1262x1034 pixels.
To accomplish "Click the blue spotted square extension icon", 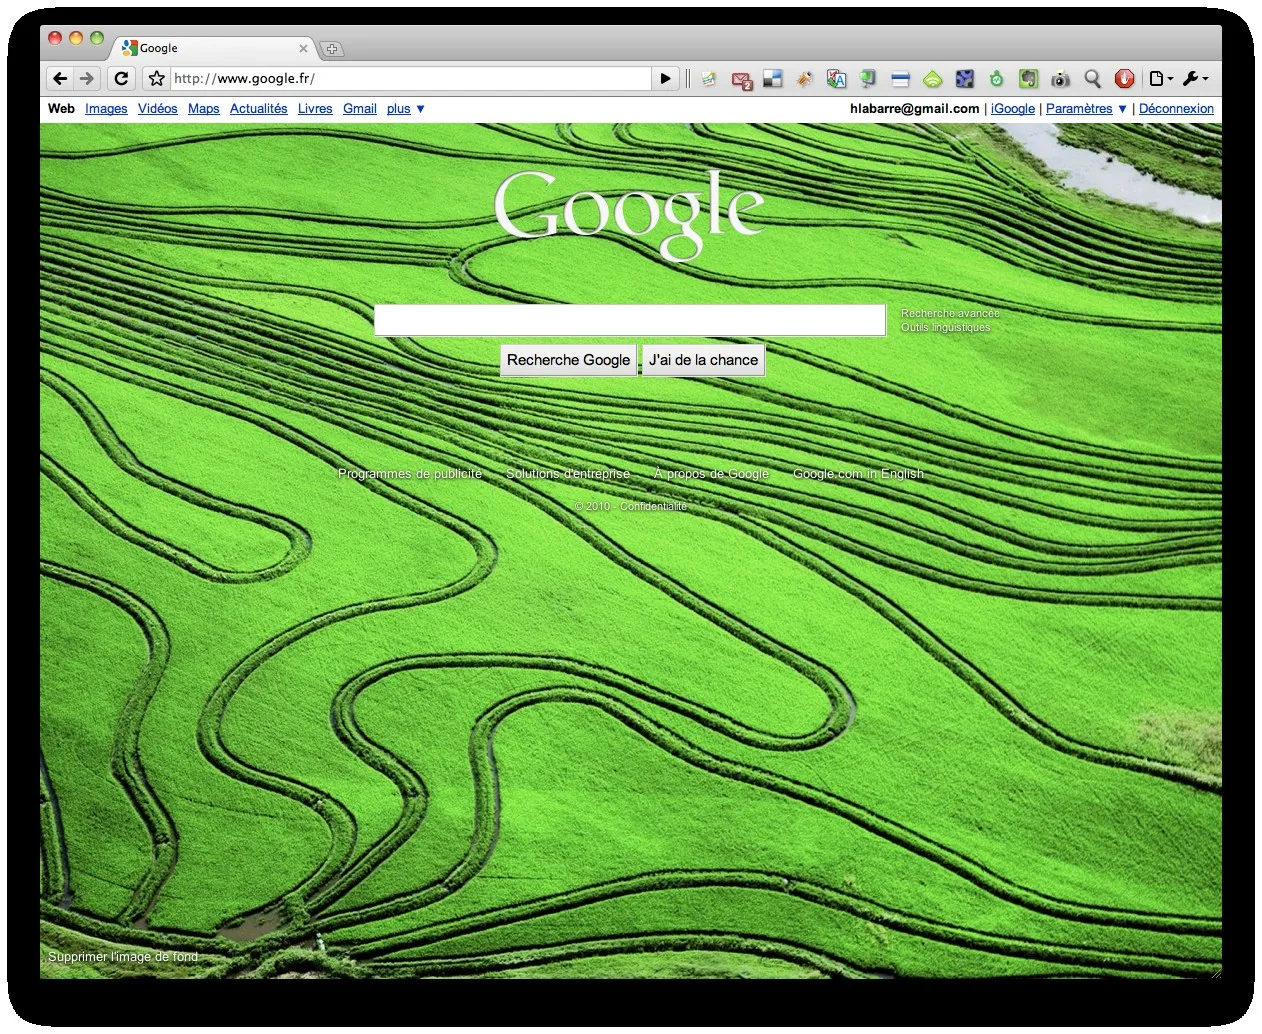I will [964, 78].
